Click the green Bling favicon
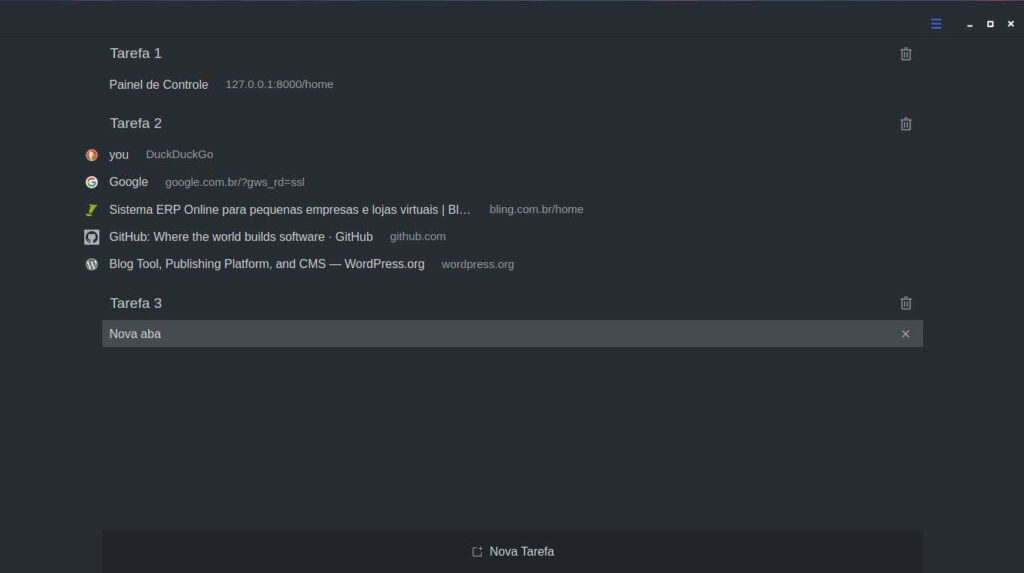The width and height of the screenshot is (1024, 573). pyautogui.click(x=92, y=210)
